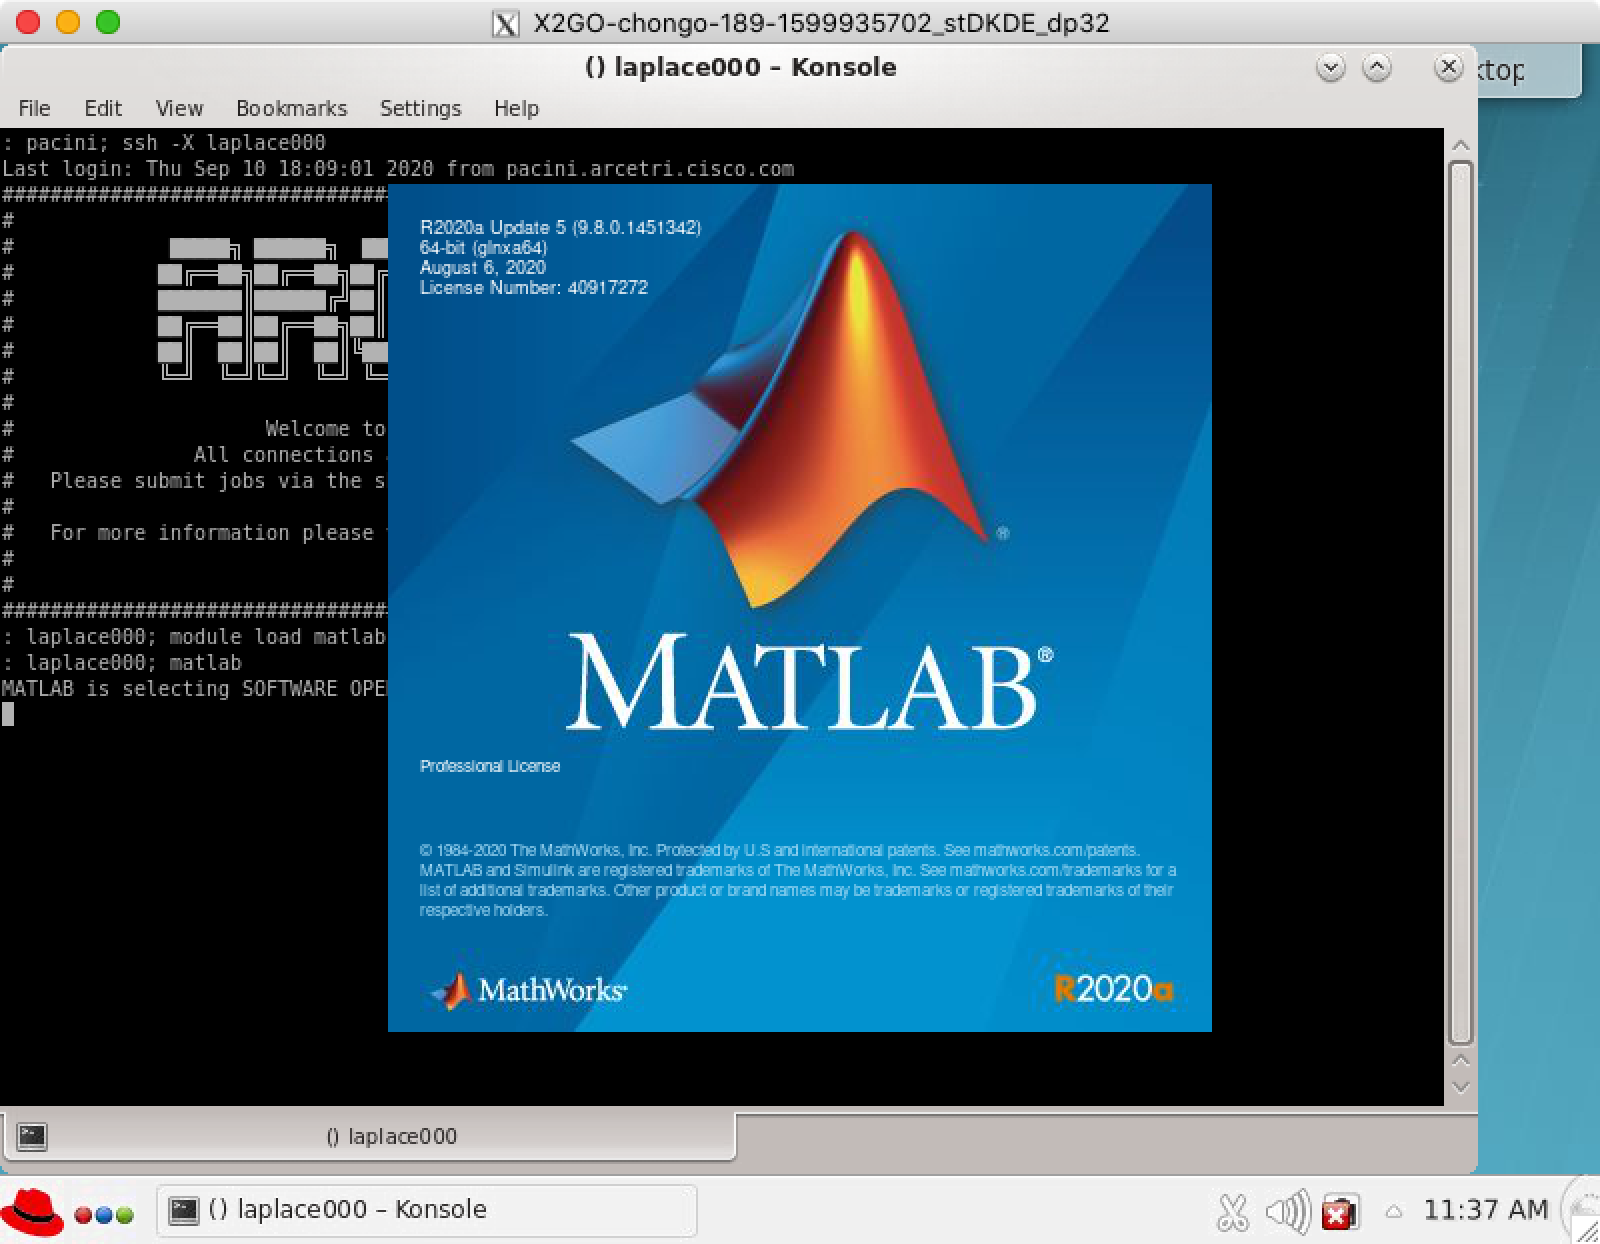Screen dimensions: 1600x1244
Task: Open the Red Hat application launcher
Action: pyautogui.click(x=32, y=1210)
